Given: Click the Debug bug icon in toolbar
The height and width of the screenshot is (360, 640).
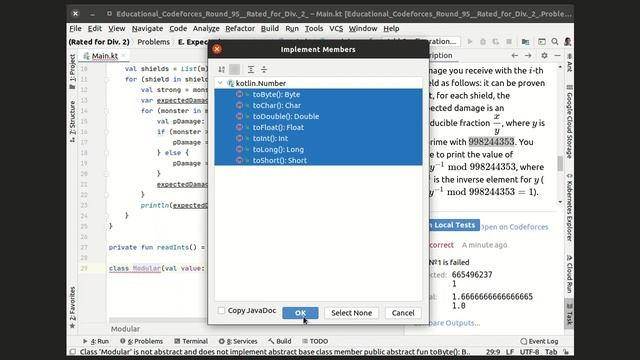Looking at the screenshot, I should (x=483, y=42).
